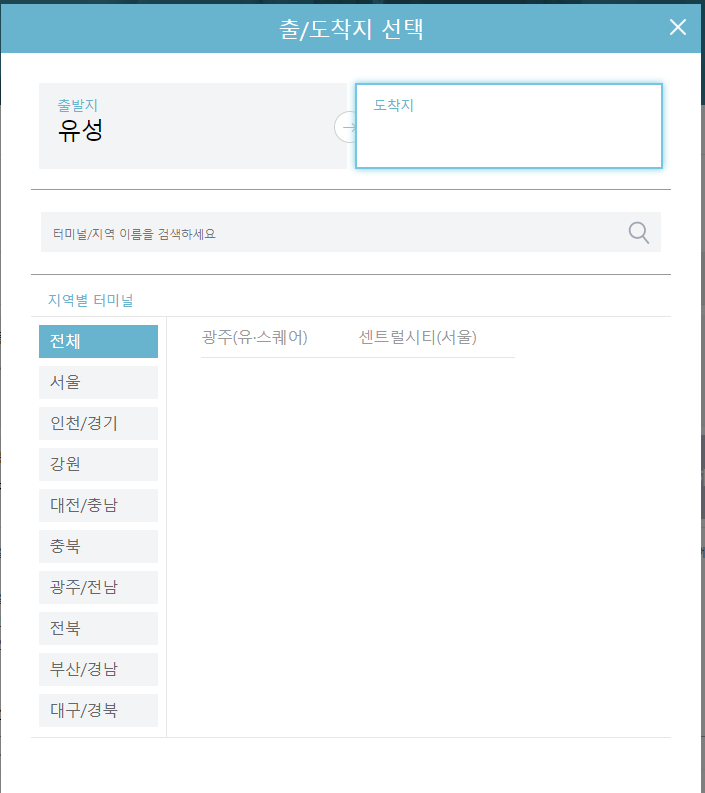Select the 출발지 유성 box
Screen dimensions: 705x793
coord(193,126)
